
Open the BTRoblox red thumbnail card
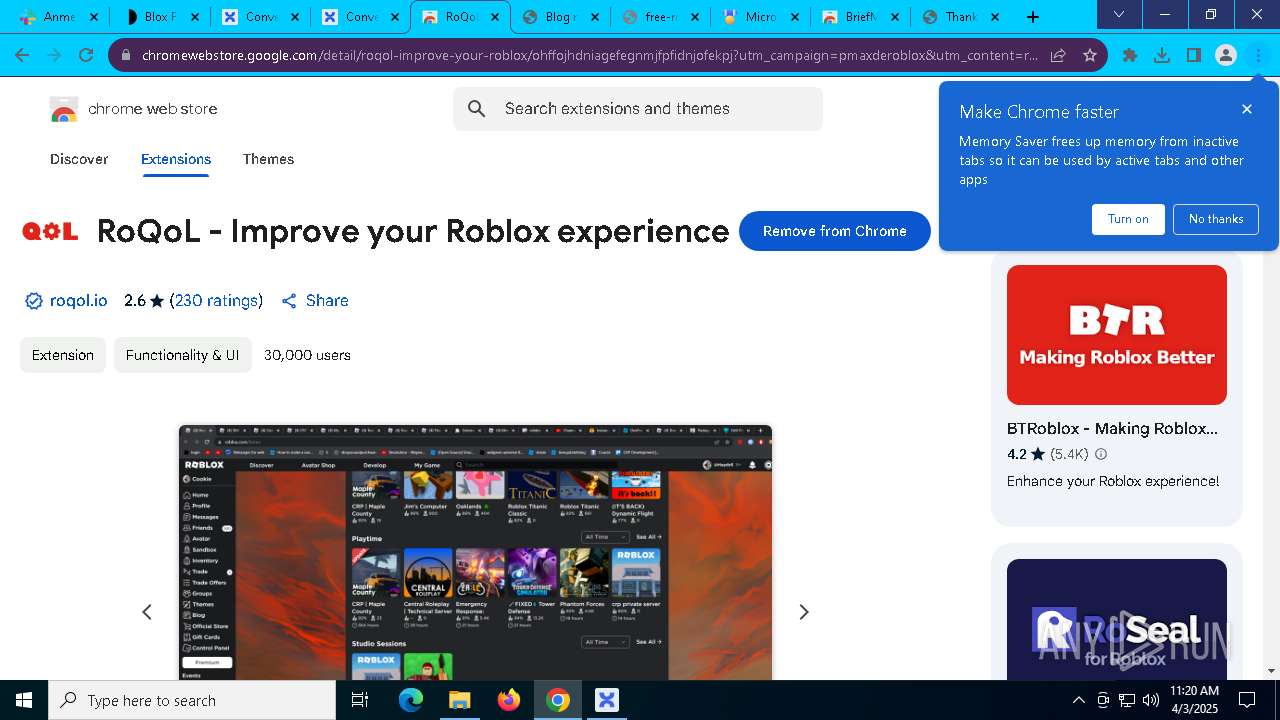tap(1117, 335)
